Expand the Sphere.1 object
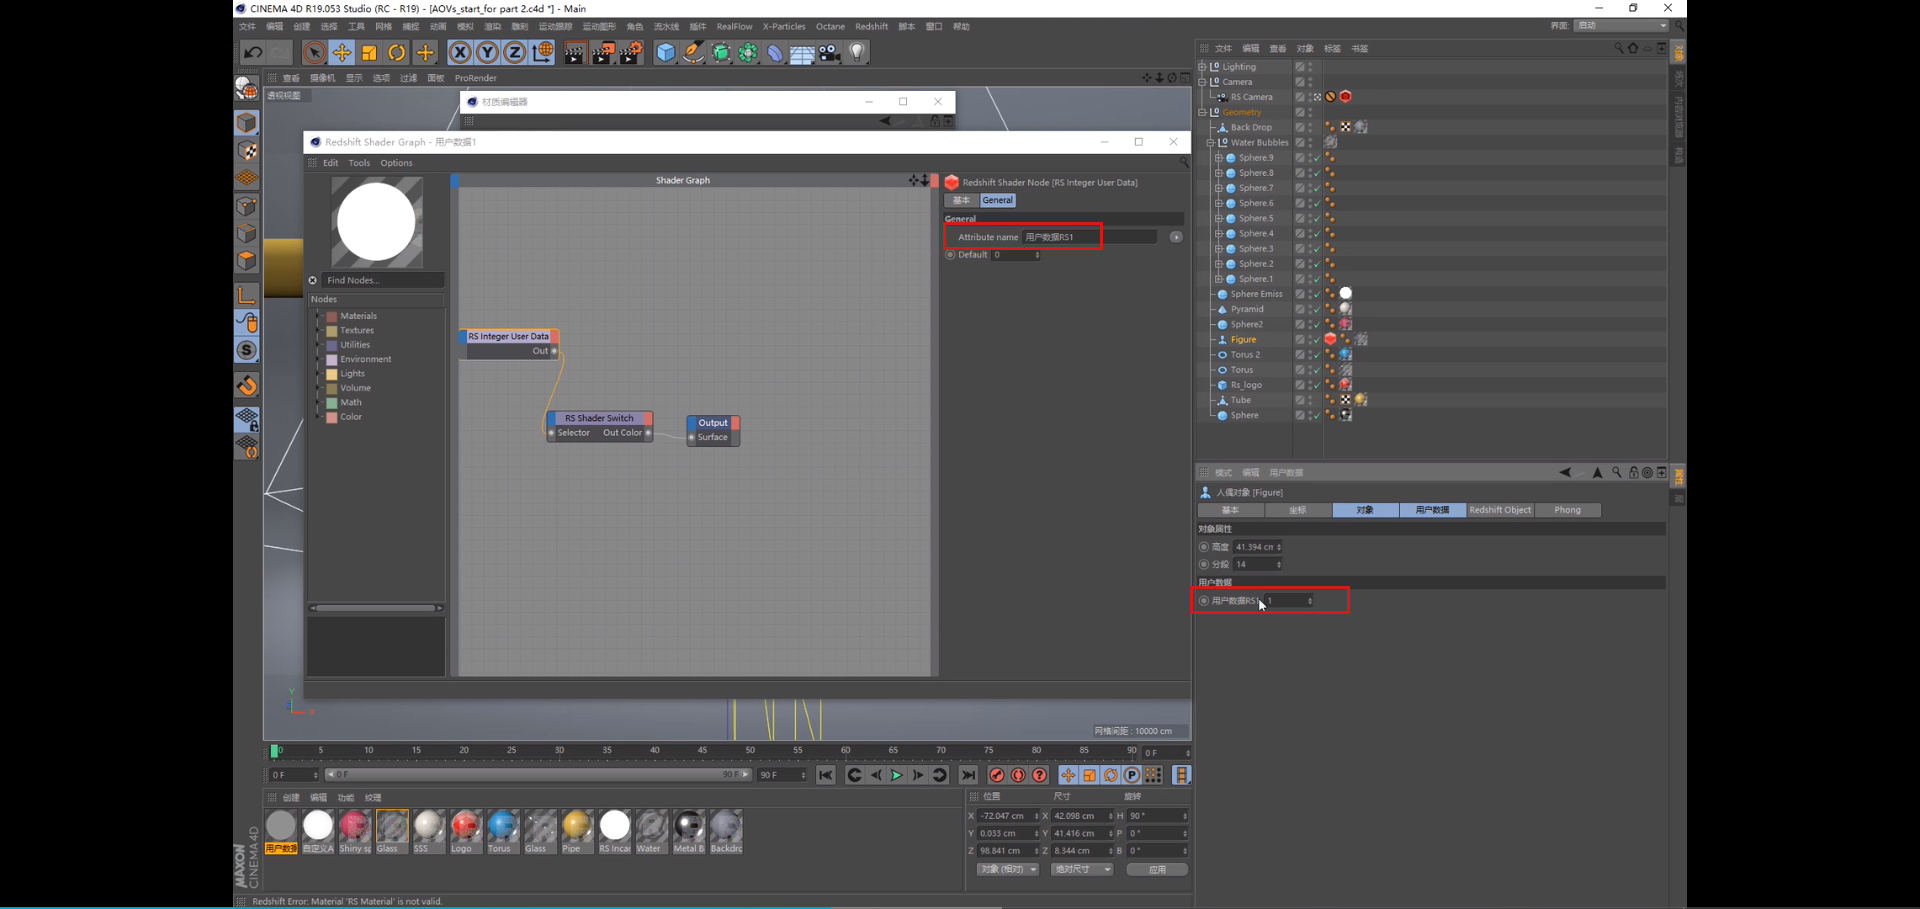 click(x=1219, y=279)
